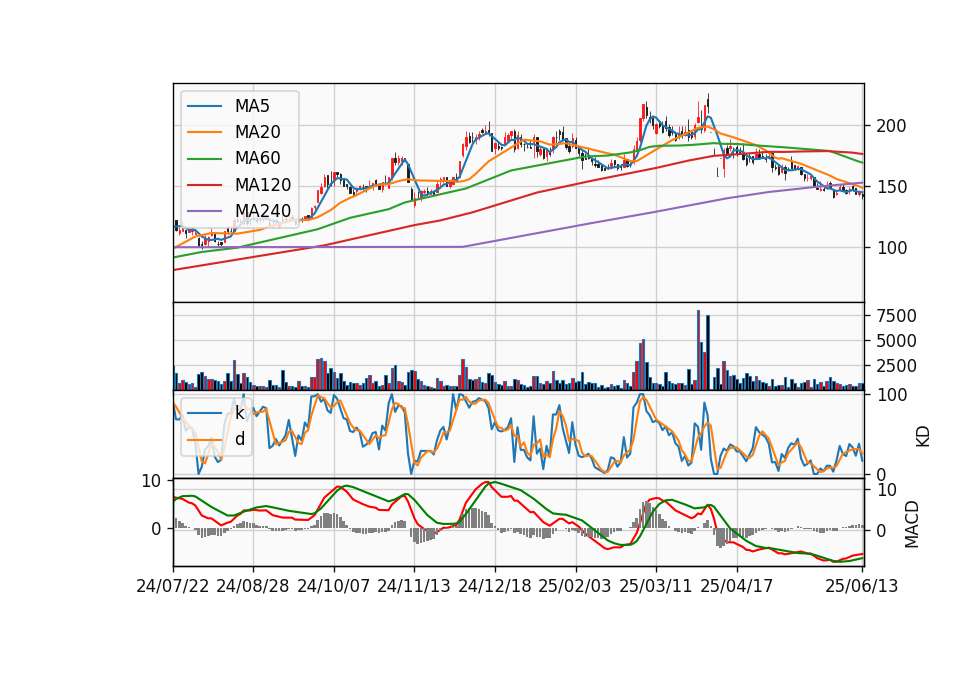Click the 5000 volume axis tick label
The width and height of the screenshot is (960, 690).
tap(896, 341)
